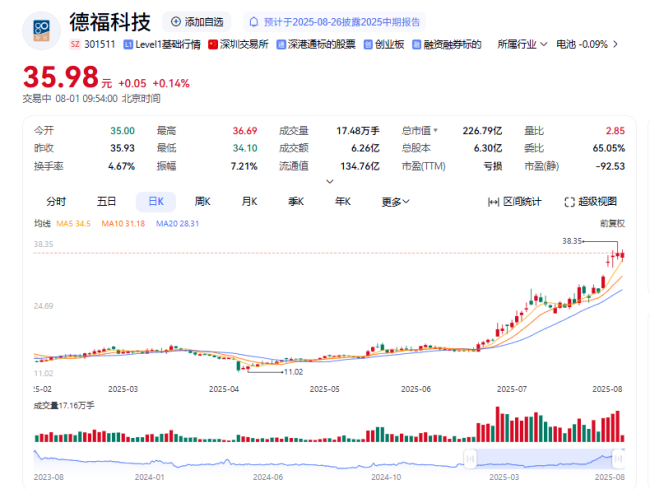Open 区间统计 range statistics tool
The width and height of the screenshot is (650, 489).
point(514,202)
